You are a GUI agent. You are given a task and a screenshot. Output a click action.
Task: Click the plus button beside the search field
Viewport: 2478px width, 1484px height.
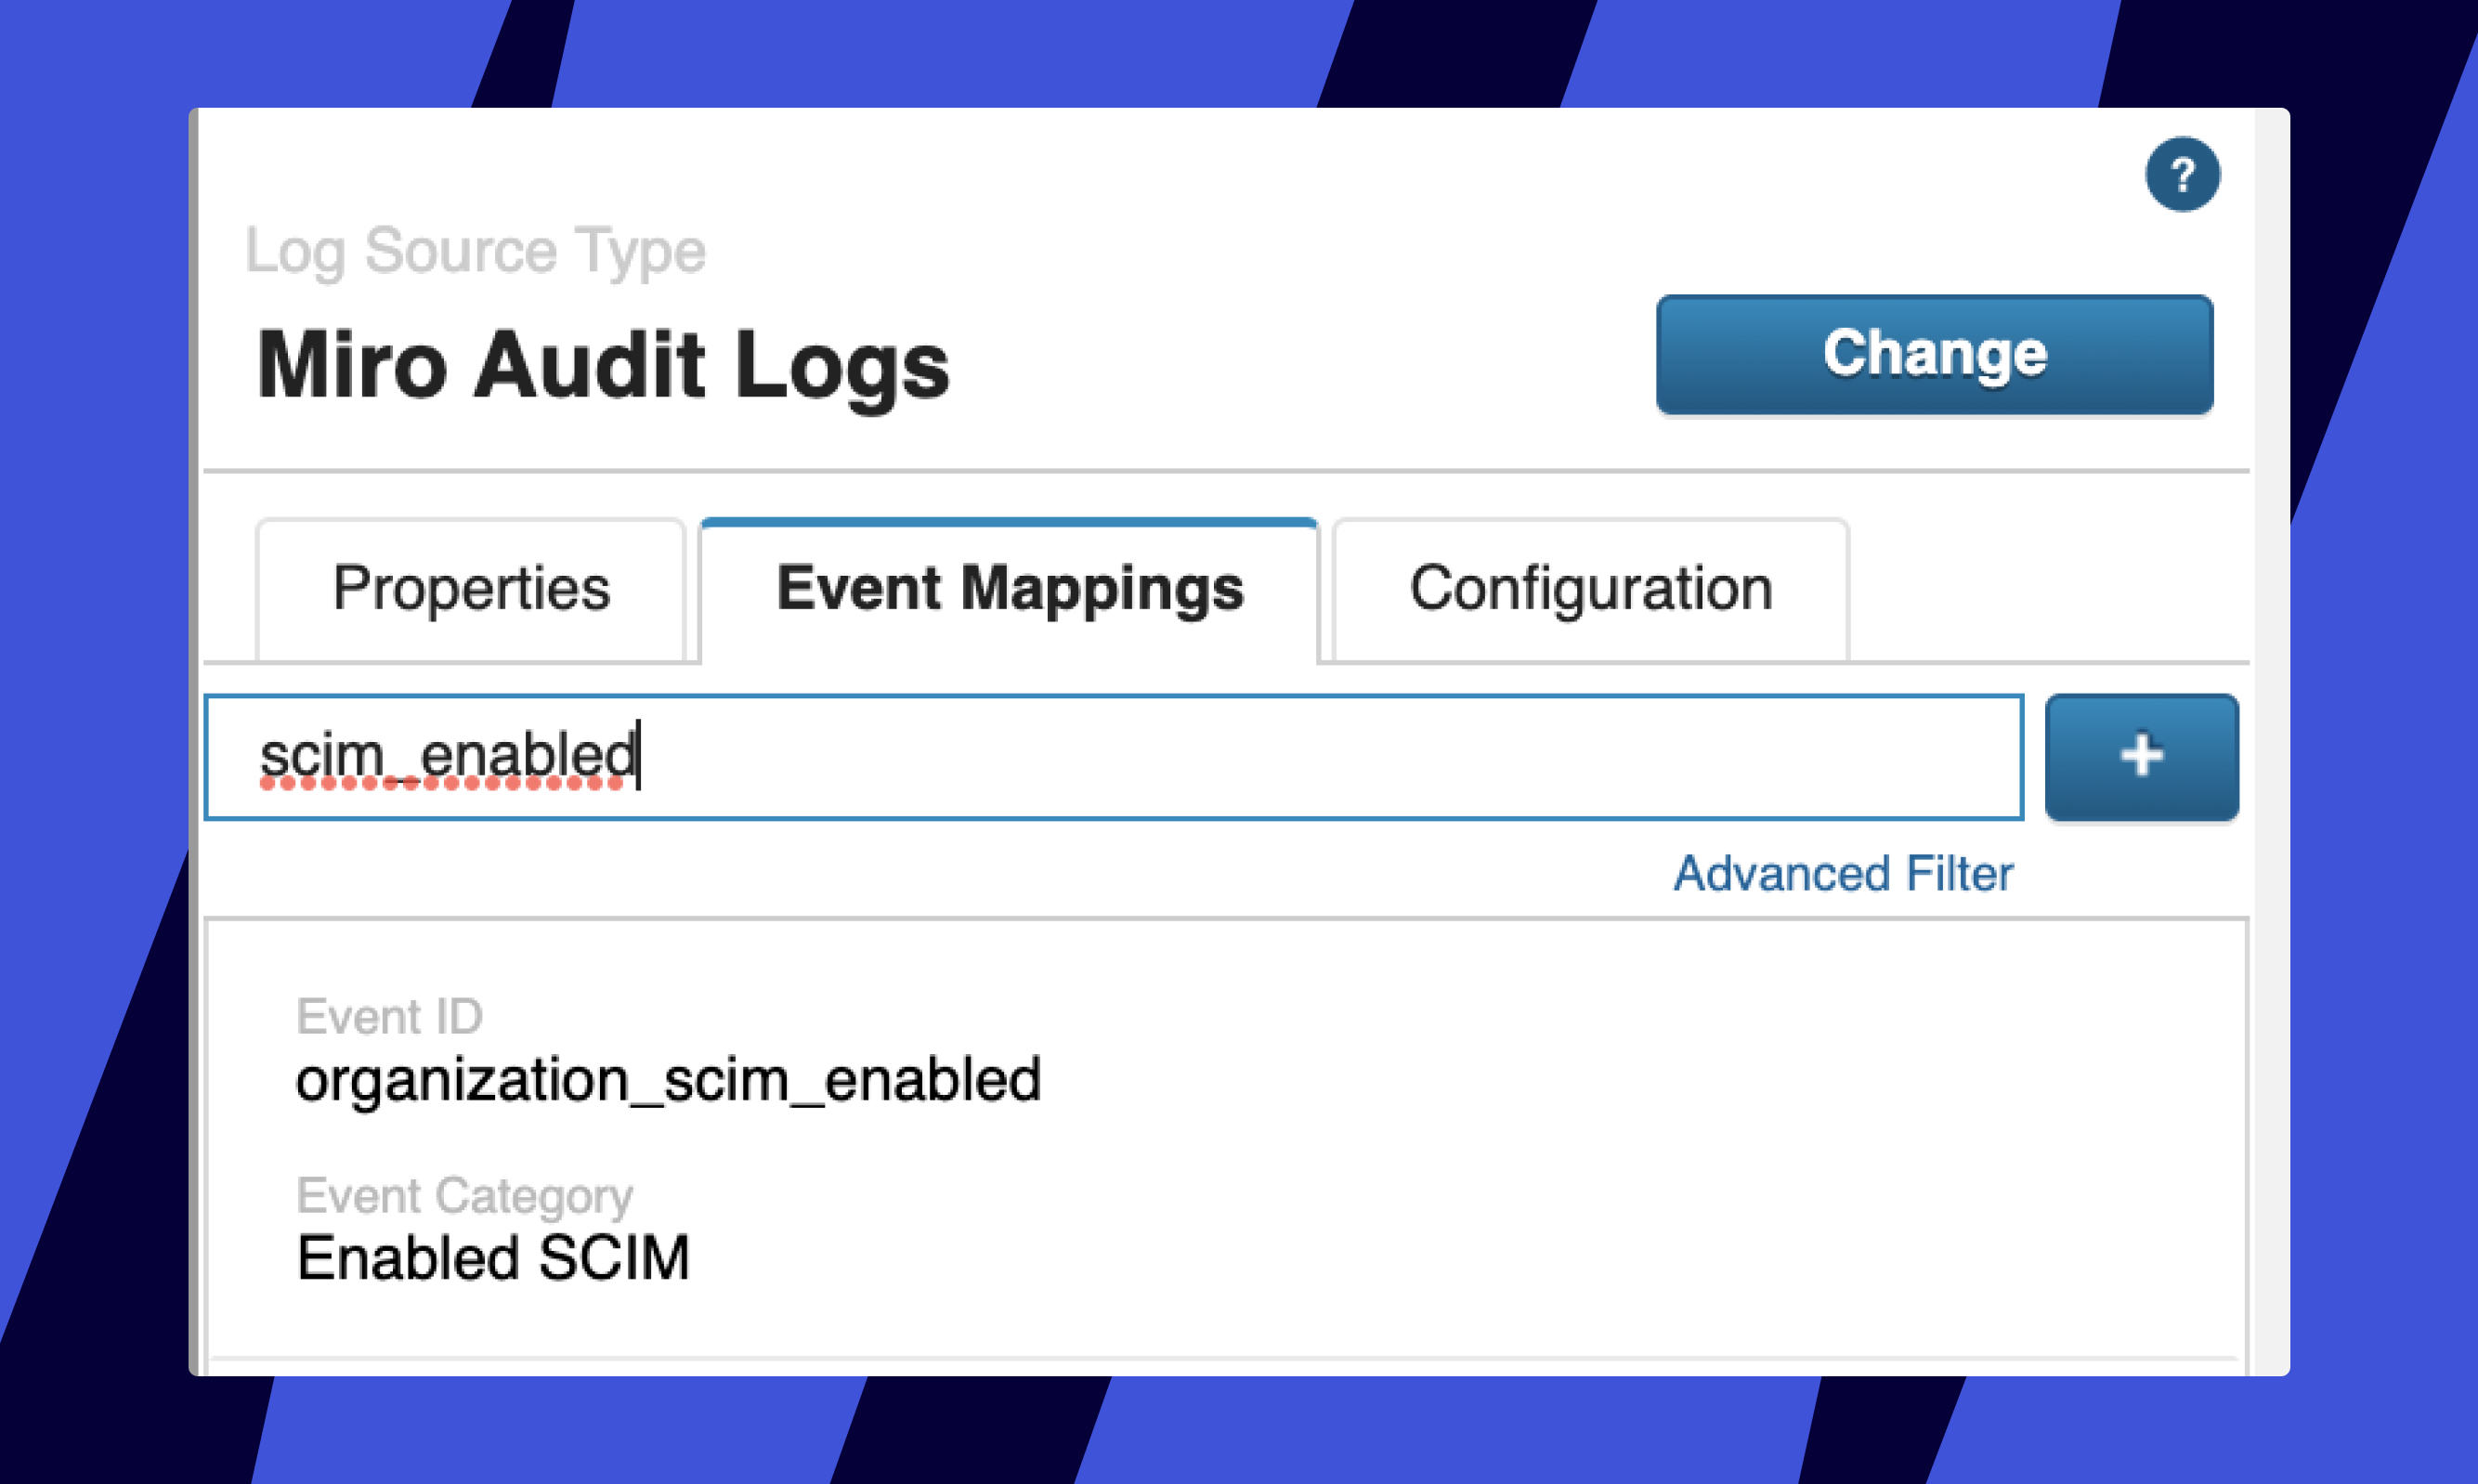pos(2141,757)
